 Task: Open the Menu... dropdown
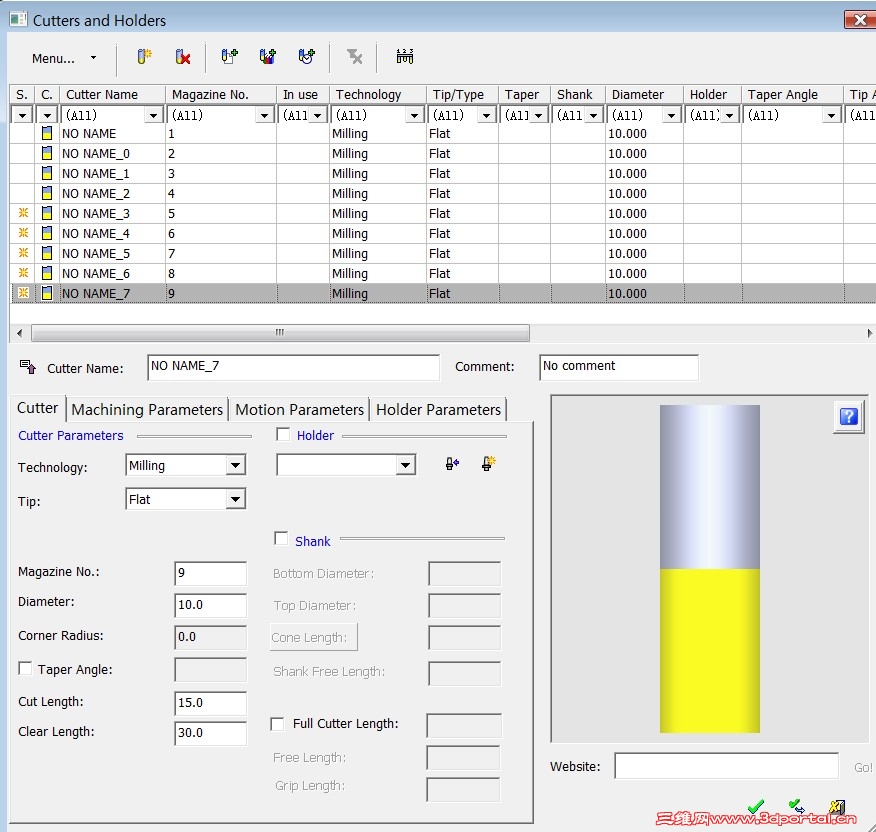click(64, 58)
